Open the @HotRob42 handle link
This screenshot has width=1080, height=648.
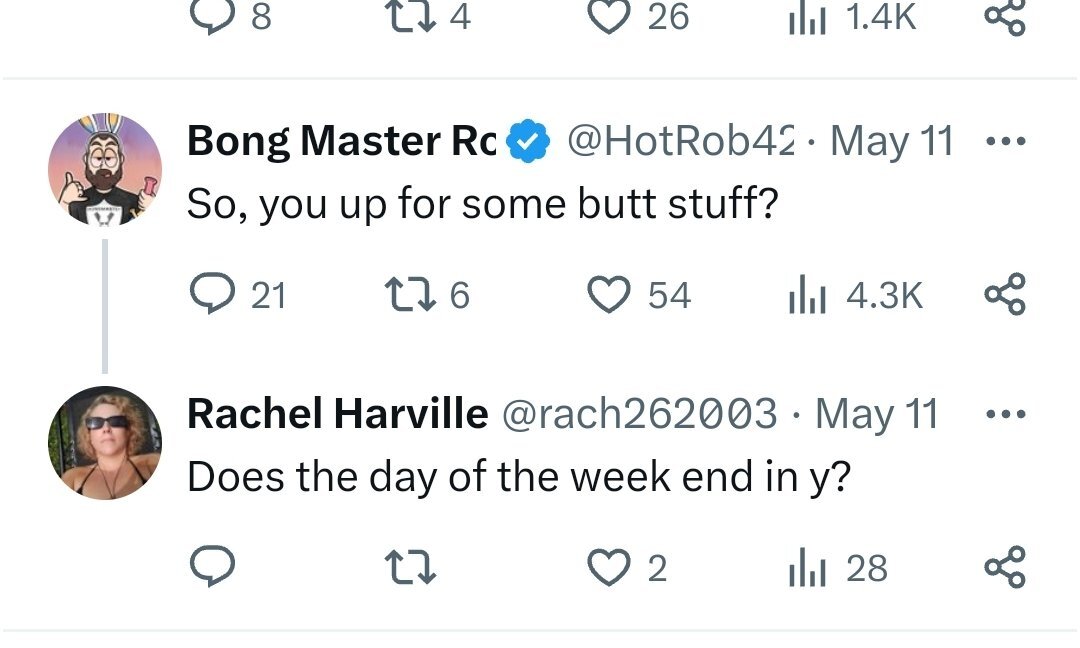(x=680, y=142)
